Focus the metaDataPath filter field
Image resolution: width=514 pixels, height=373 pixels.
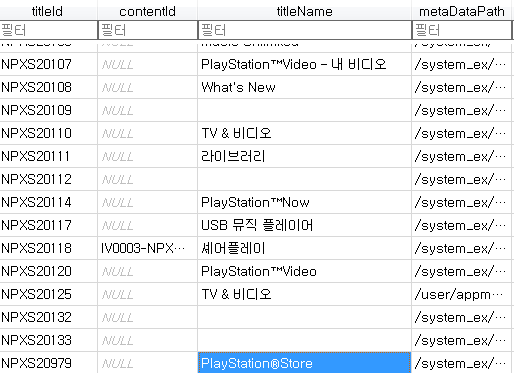point(462,30)
